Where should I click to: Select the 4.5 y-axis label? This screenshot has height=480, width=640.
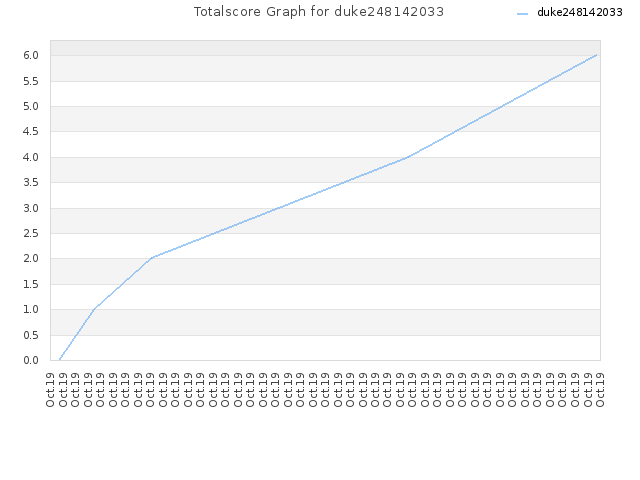pos(31,131)
